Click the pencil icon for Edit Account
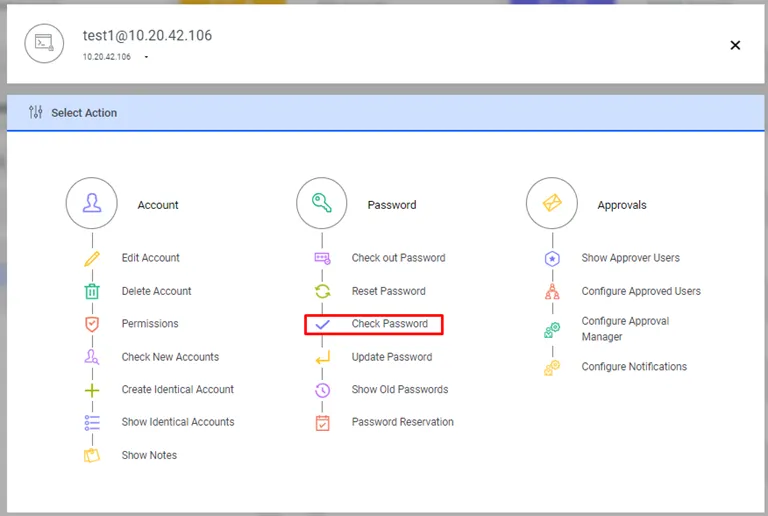 92,258
